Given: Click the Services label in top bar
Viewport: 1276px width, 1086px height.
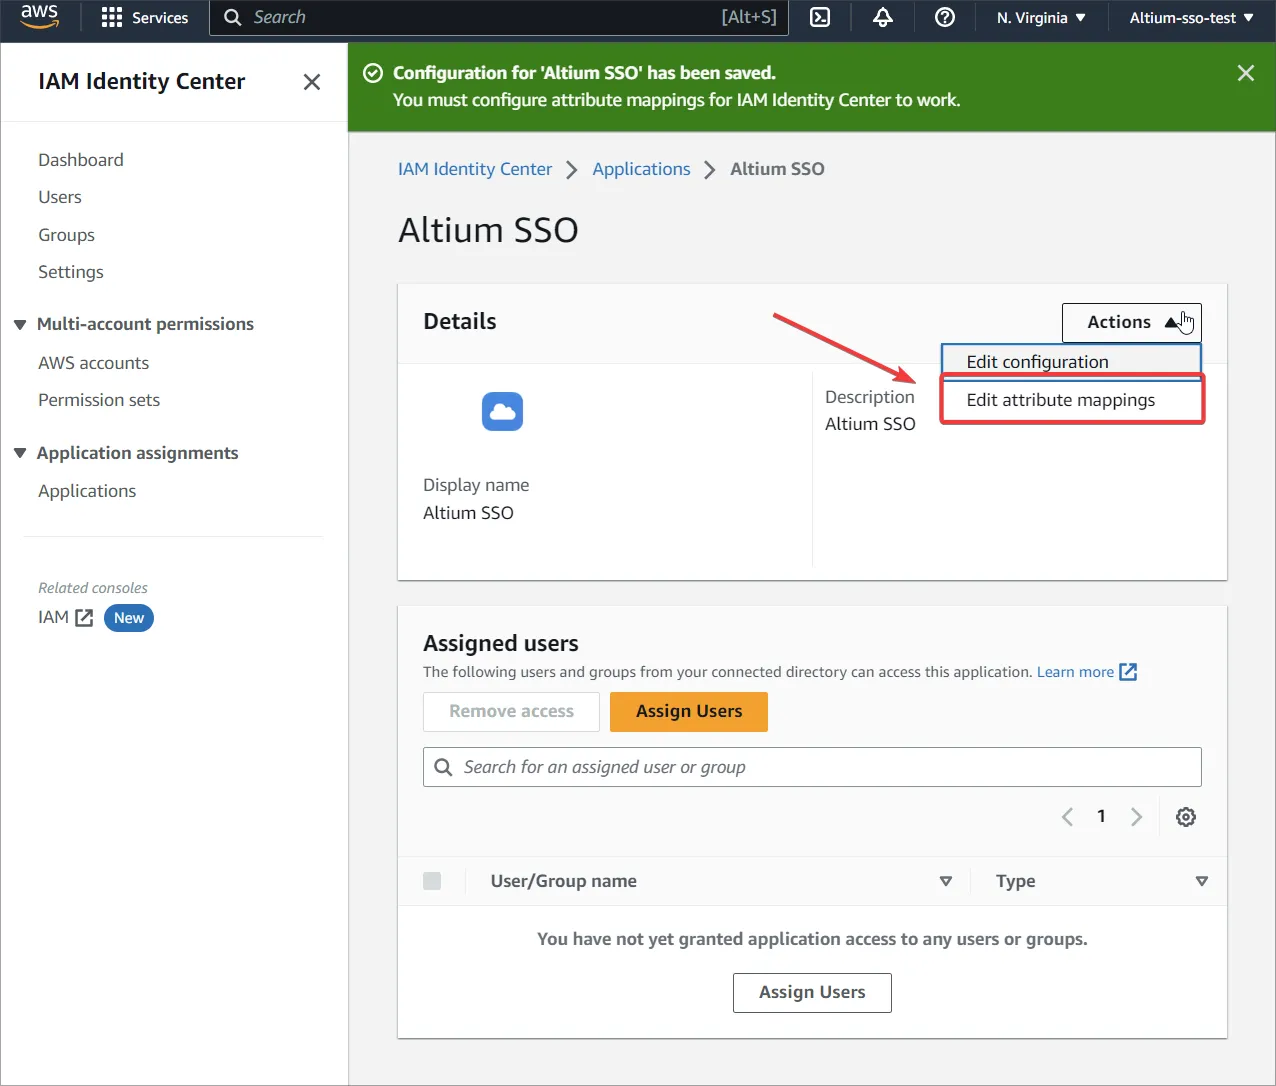Looking at the screenshot, I should [160, 18].
